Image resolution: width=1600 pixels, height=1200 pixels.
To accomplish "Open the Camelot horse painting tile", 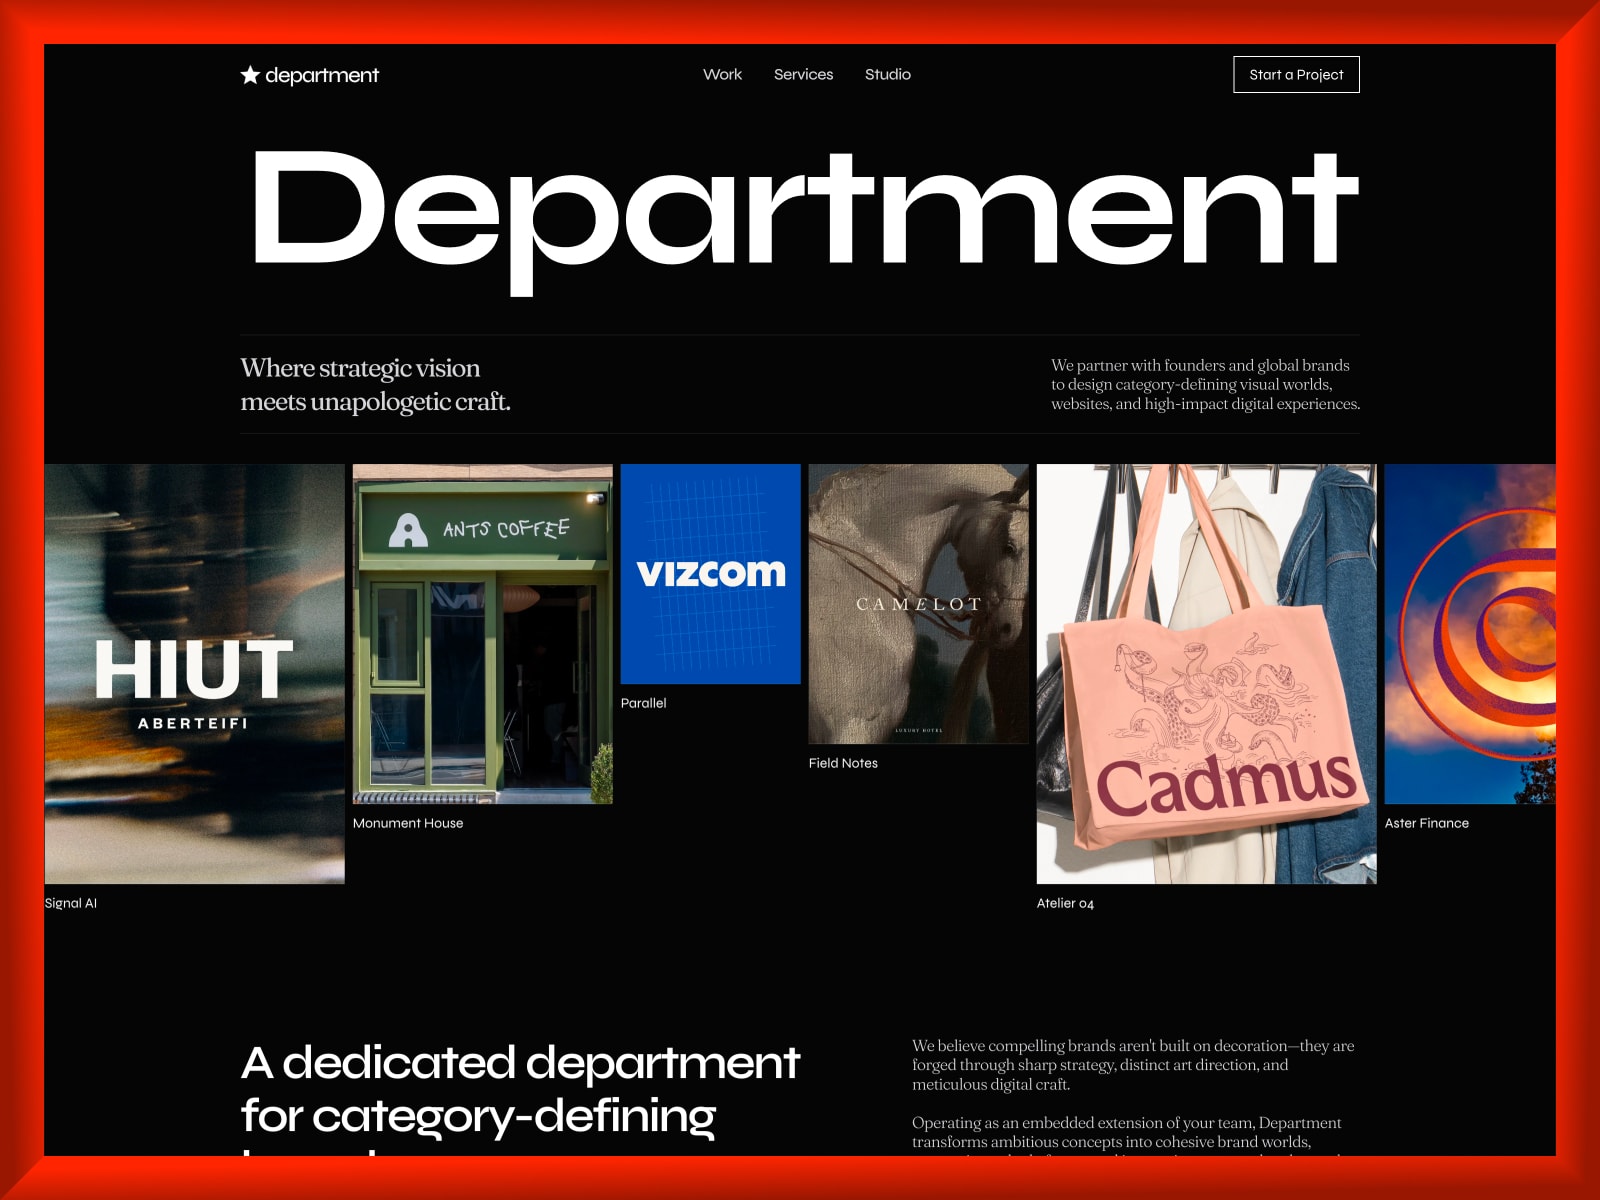I will coord(918,604).
